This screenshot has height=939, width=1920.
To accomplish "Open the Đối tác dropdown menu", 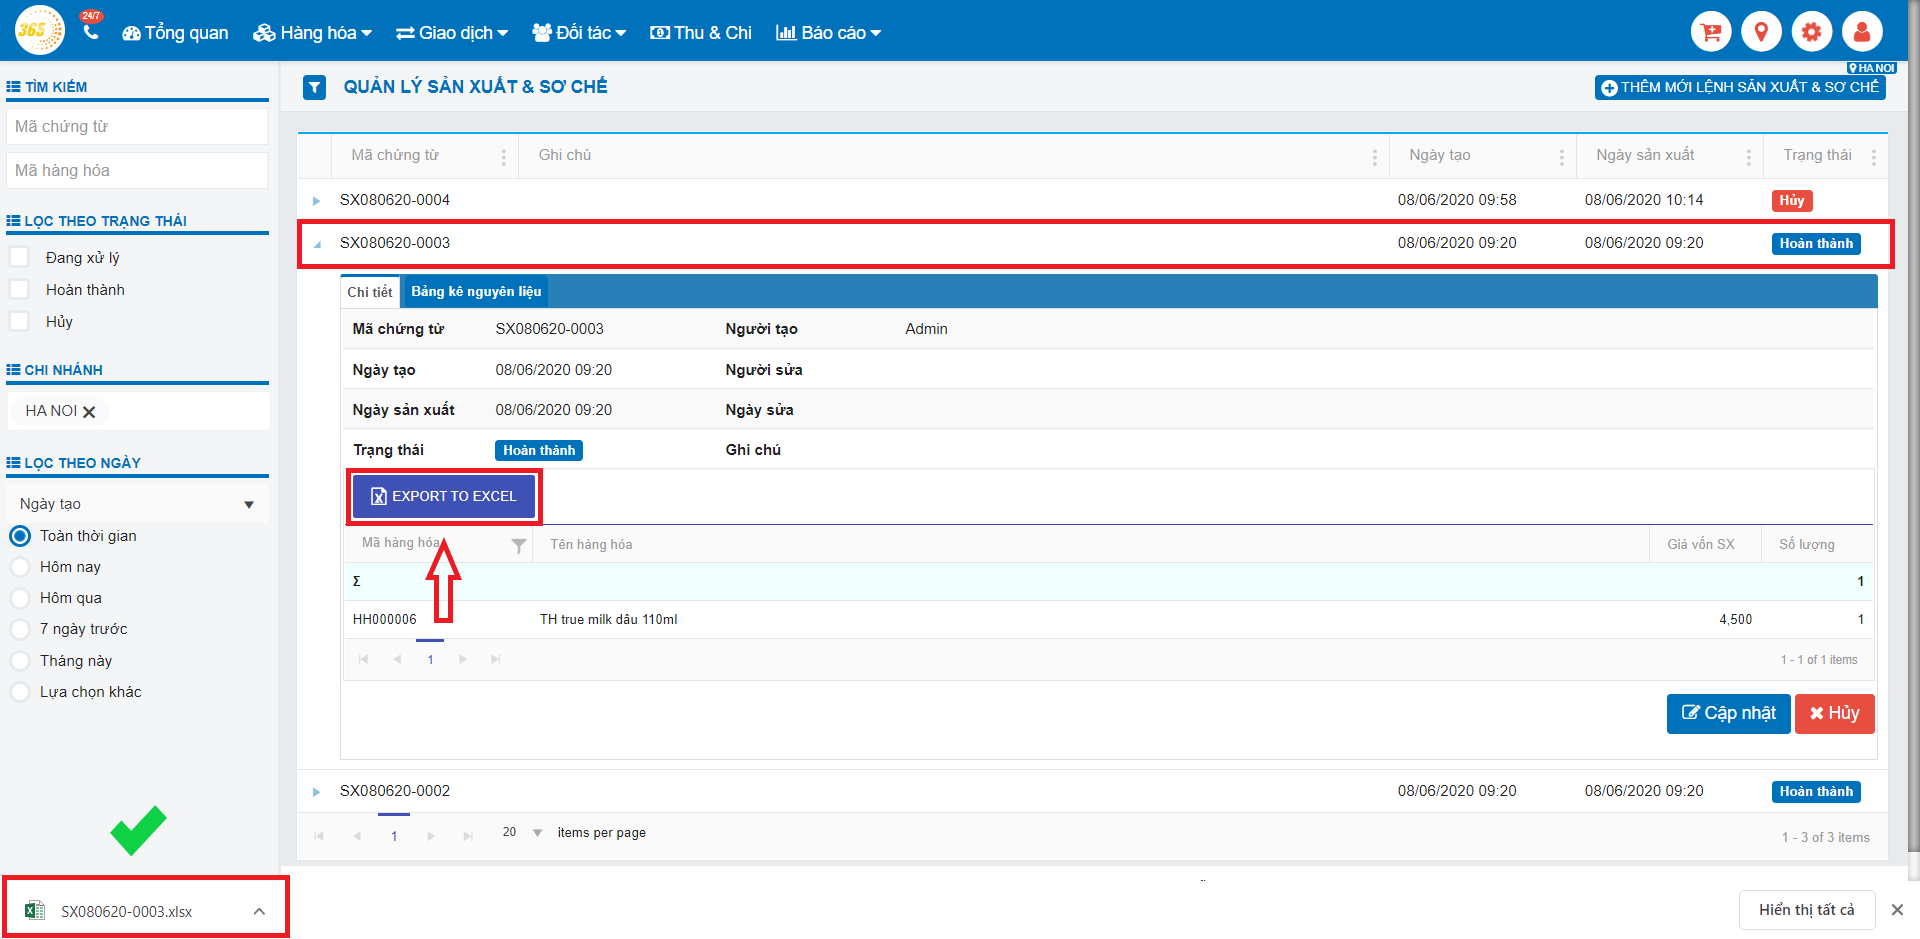I will [x=579, y=33].
